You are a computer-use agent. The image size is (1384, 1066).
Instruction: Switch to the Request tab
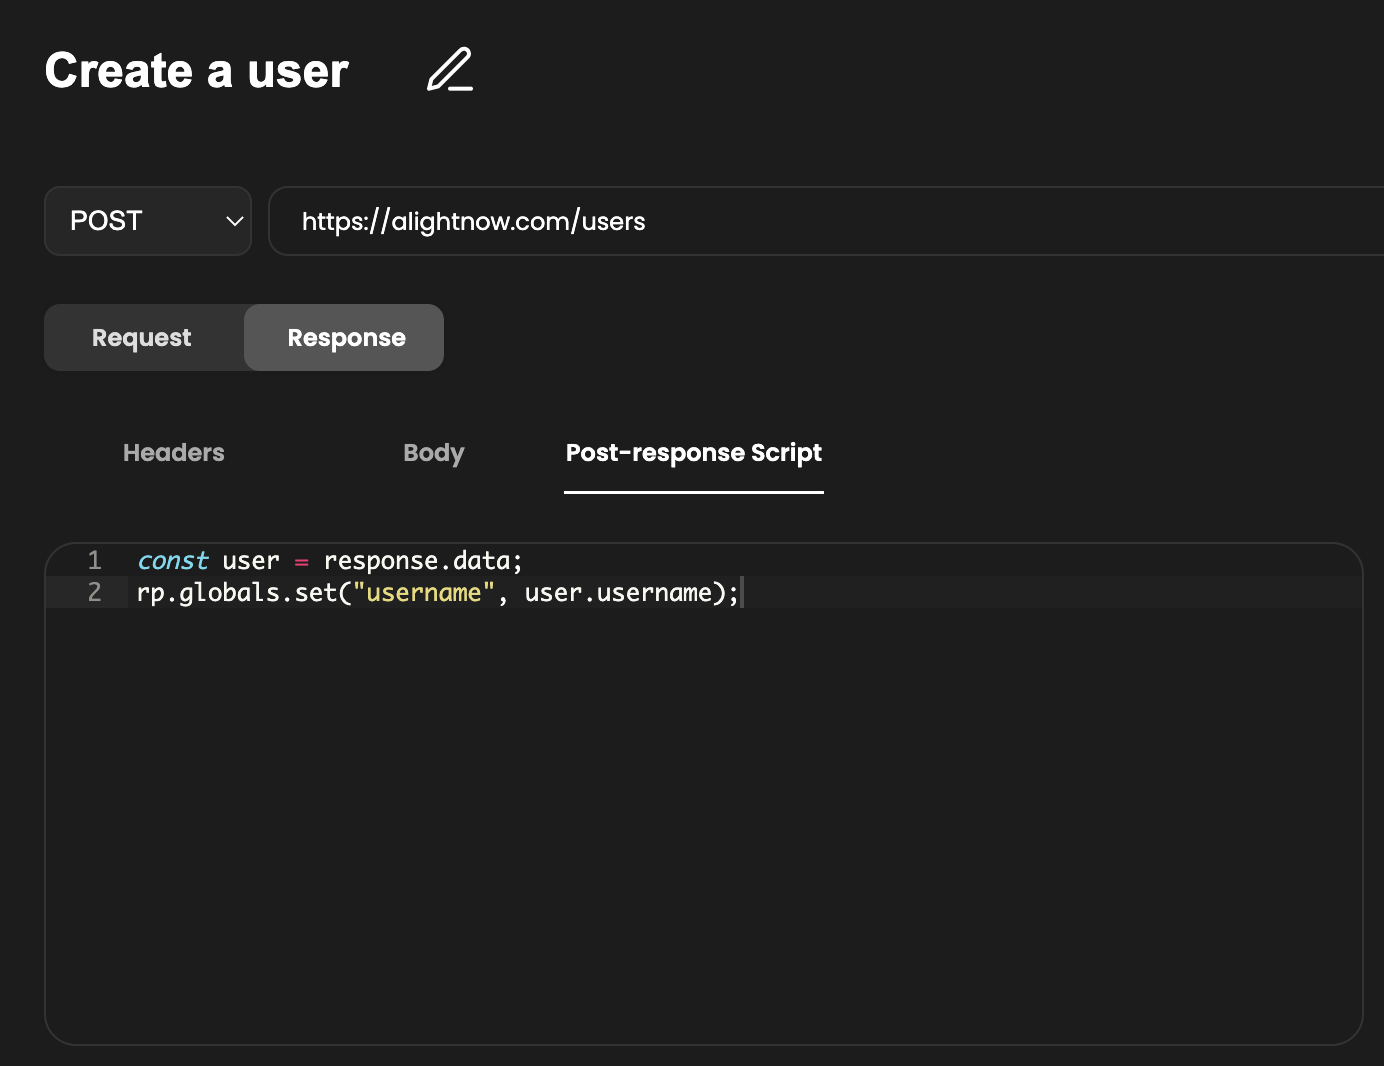(x=142, y=338)
